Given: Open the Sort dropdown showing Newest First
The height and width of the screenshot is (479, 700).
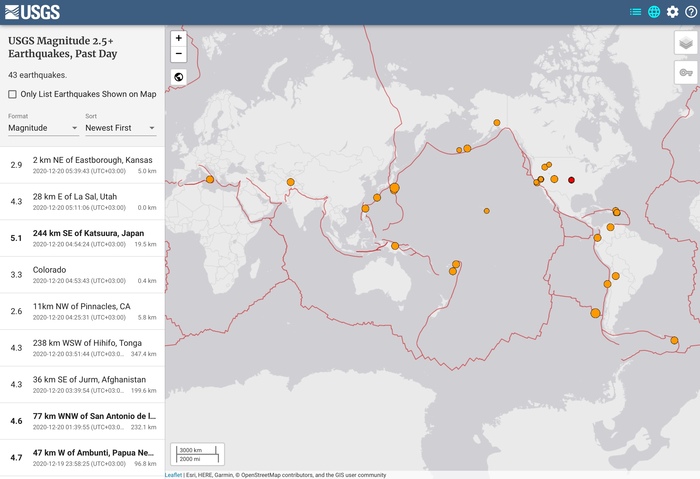Looking at the screenshot, I should click(x=120, y=128).
